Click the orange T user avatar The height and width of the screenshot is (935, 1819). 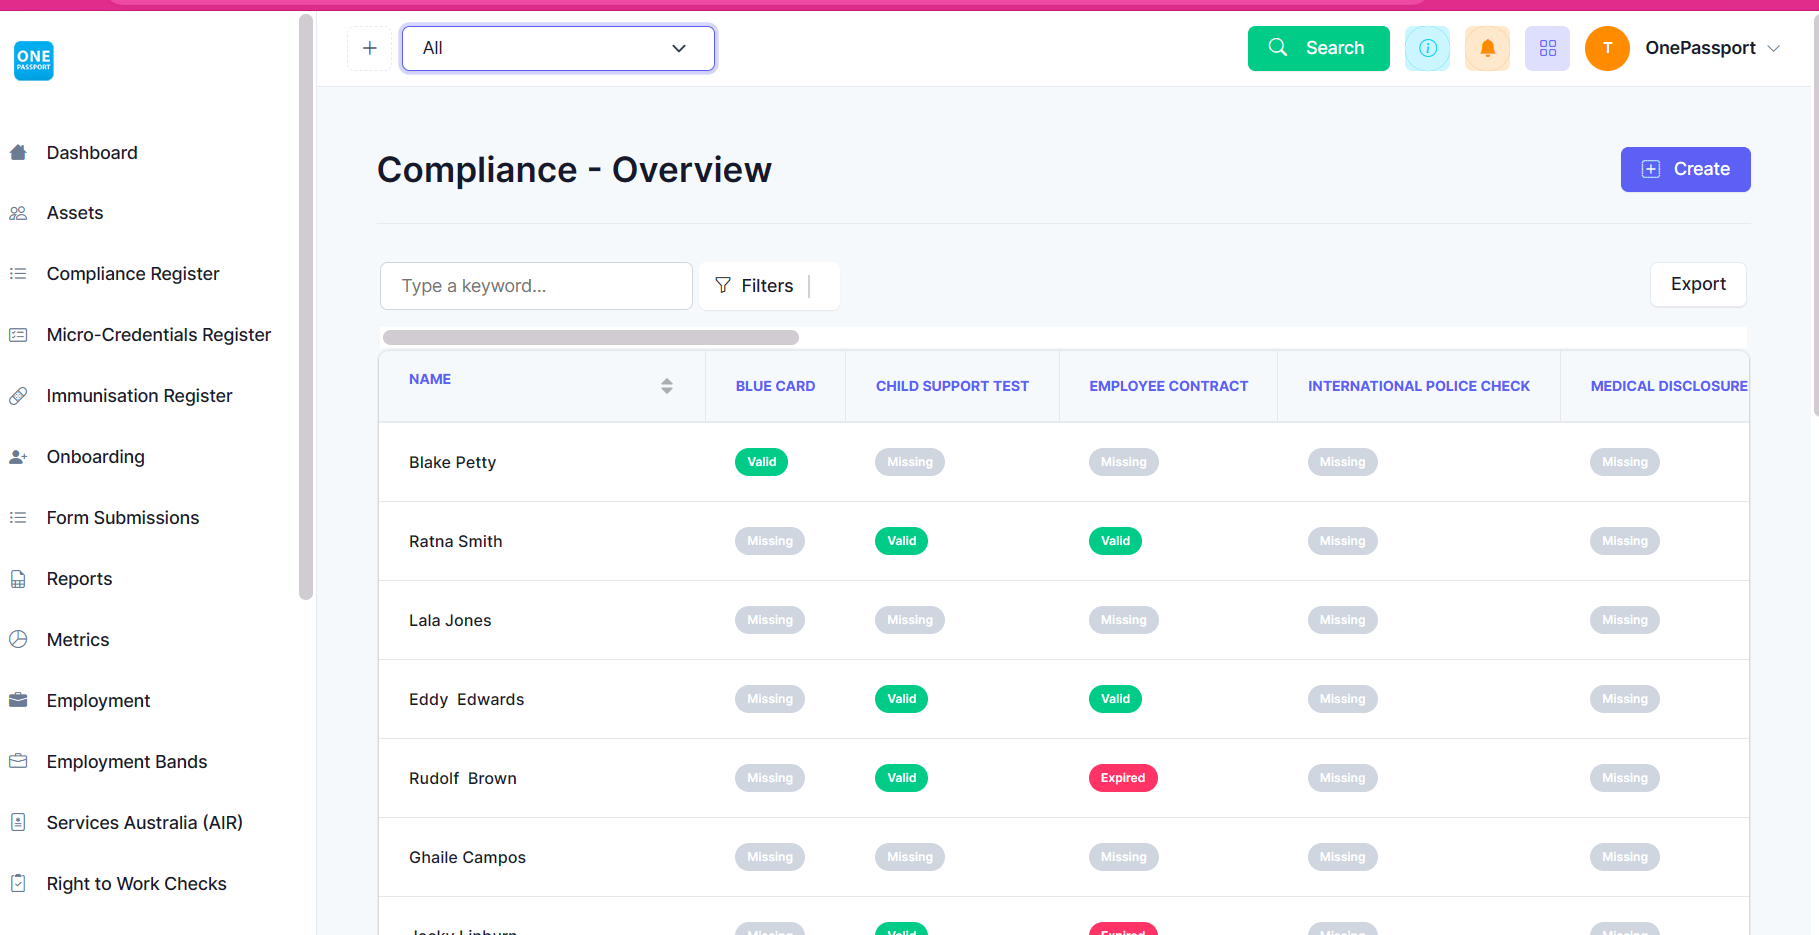tap(1608, 48)
